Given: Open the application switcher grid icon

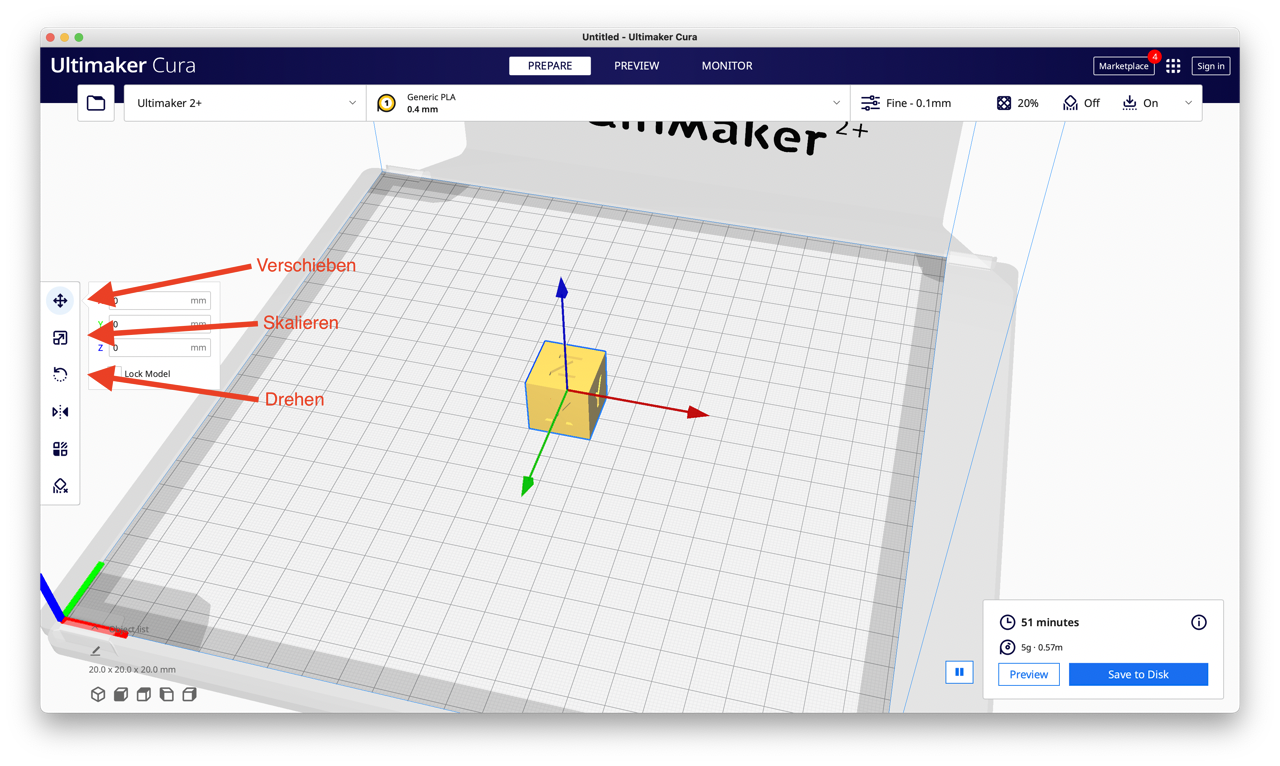Looking at the screenshot, I should pyautogui.click(x=1173, y=66).
